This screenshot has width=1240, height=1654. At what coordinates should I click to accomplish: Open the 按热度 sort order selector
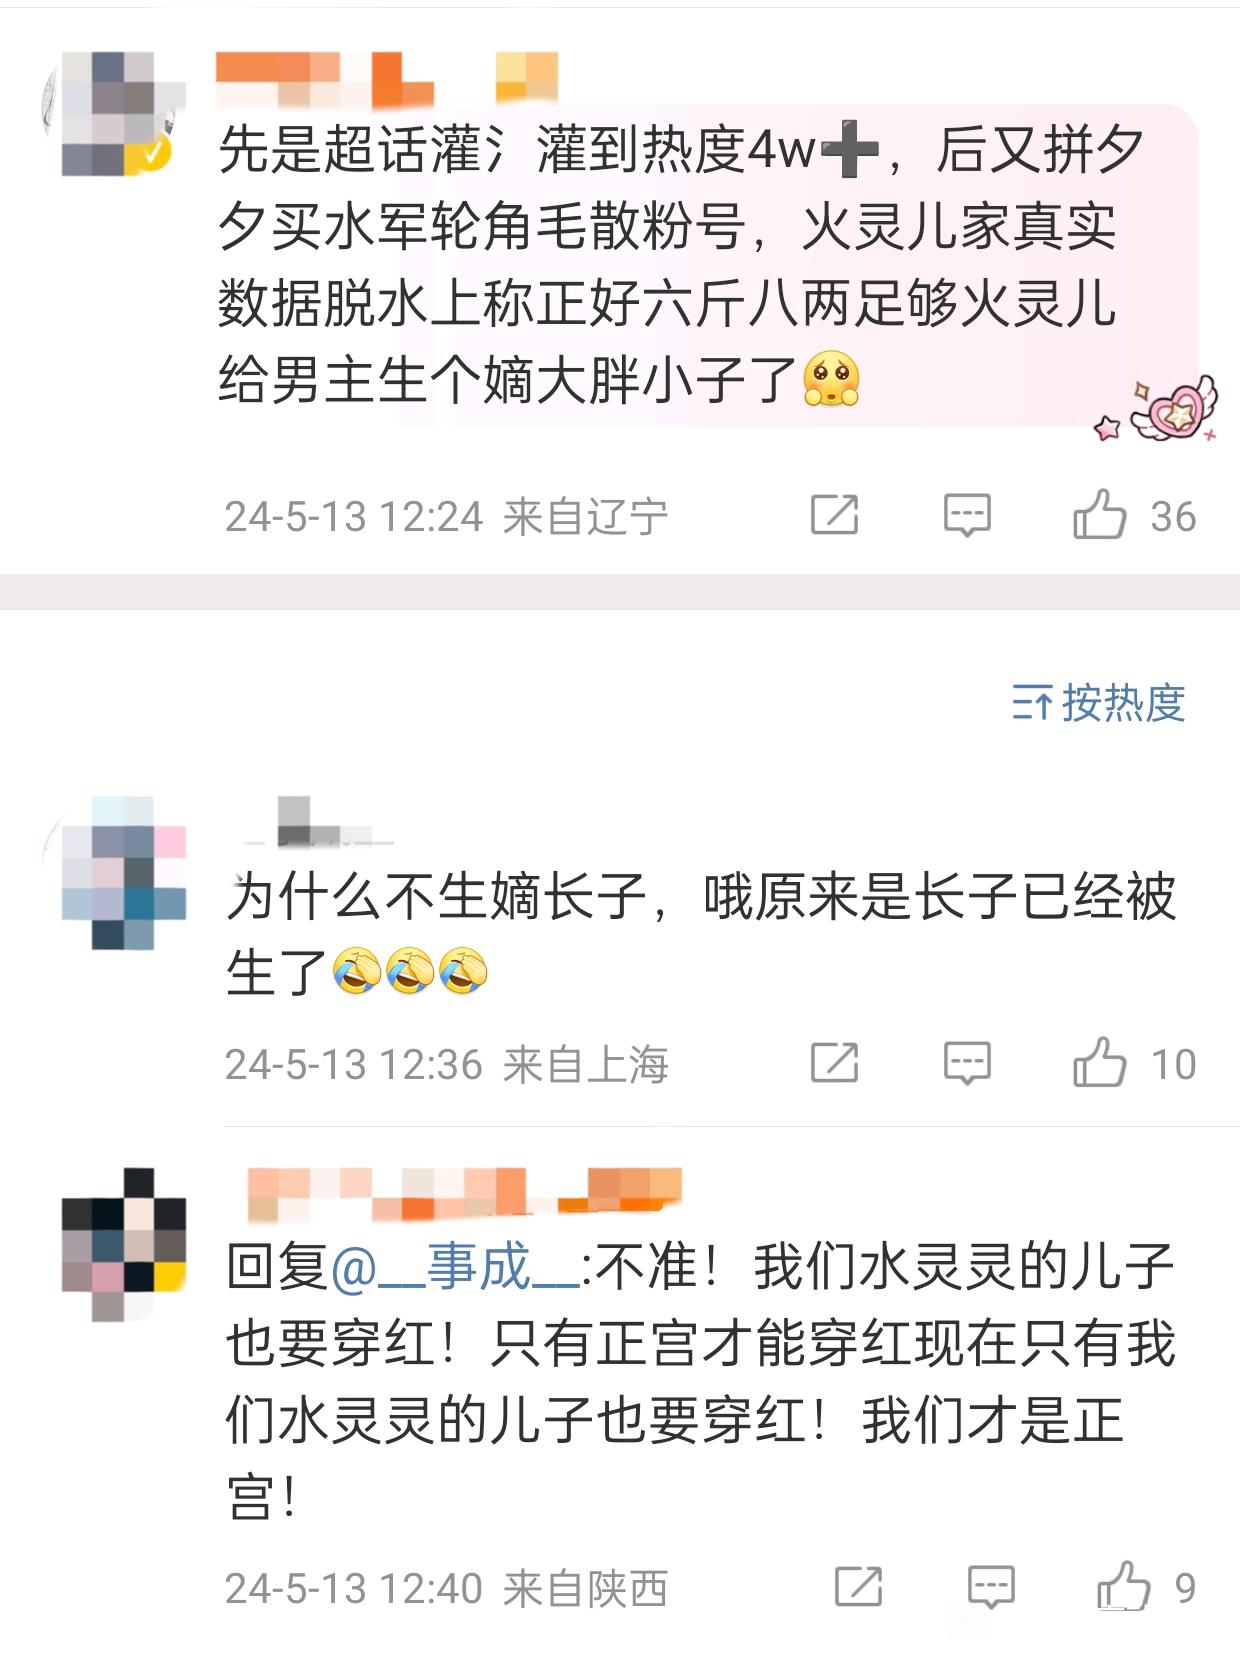1098,703
